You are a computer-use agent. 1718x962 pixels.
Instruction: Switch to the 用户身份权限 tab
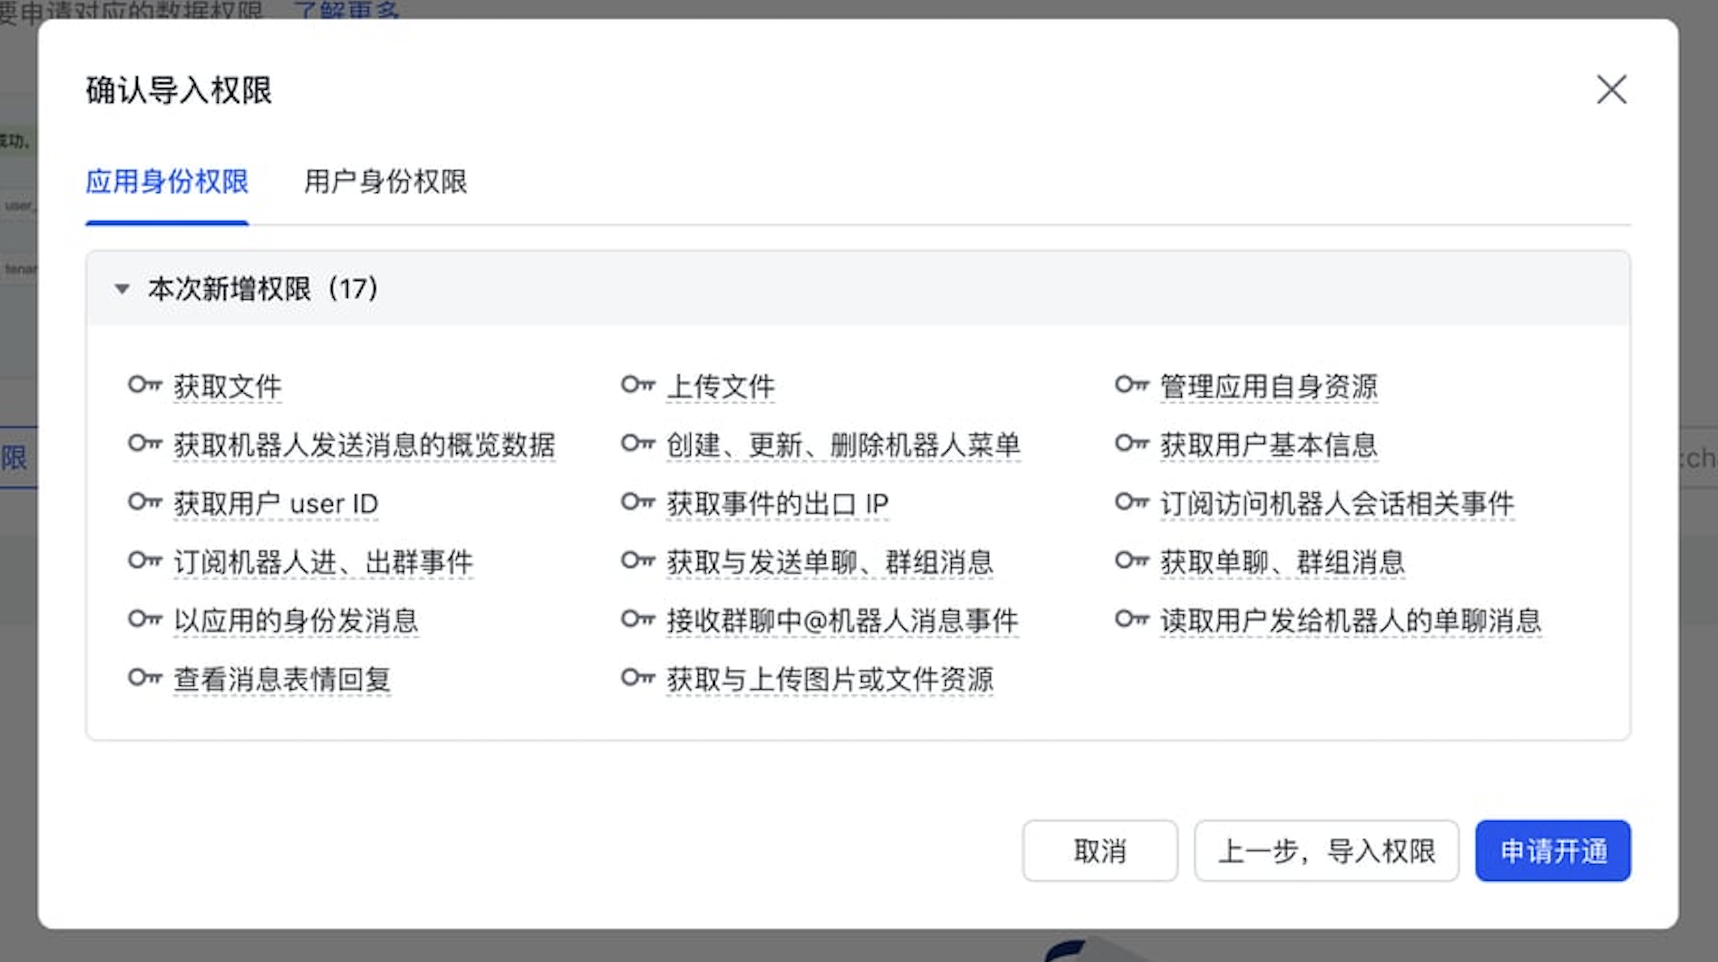385,182
